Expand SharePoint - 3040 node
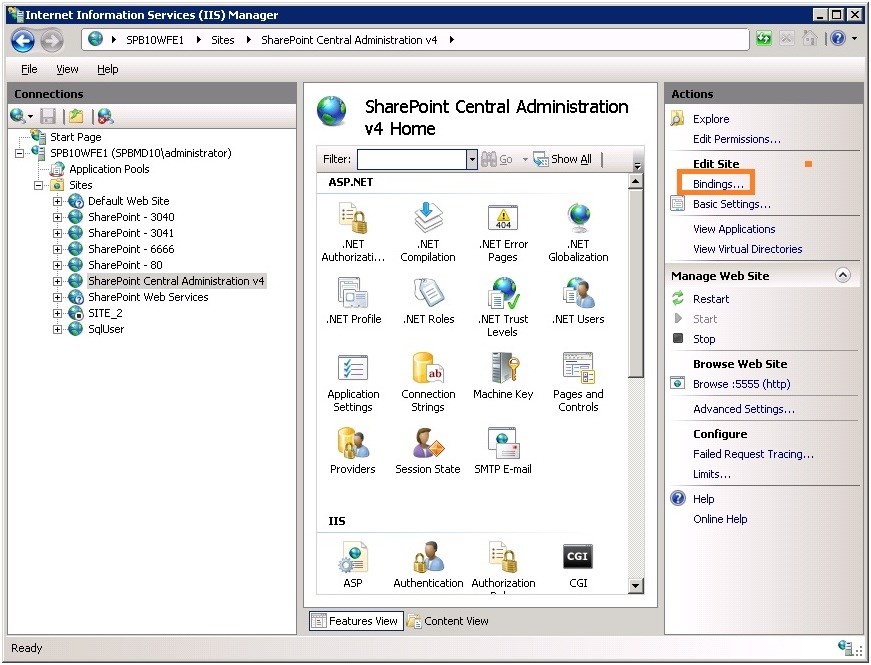871x665 pixels. coord(57,217)
